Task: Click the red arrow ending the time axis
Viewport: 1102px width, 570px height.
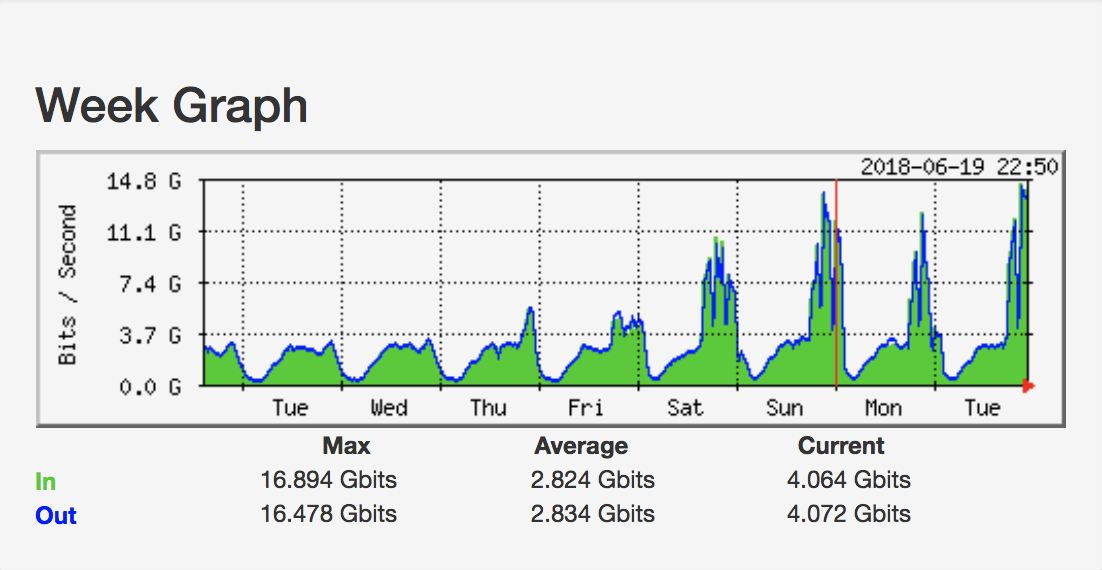Action: click(x=1028, y=386)
